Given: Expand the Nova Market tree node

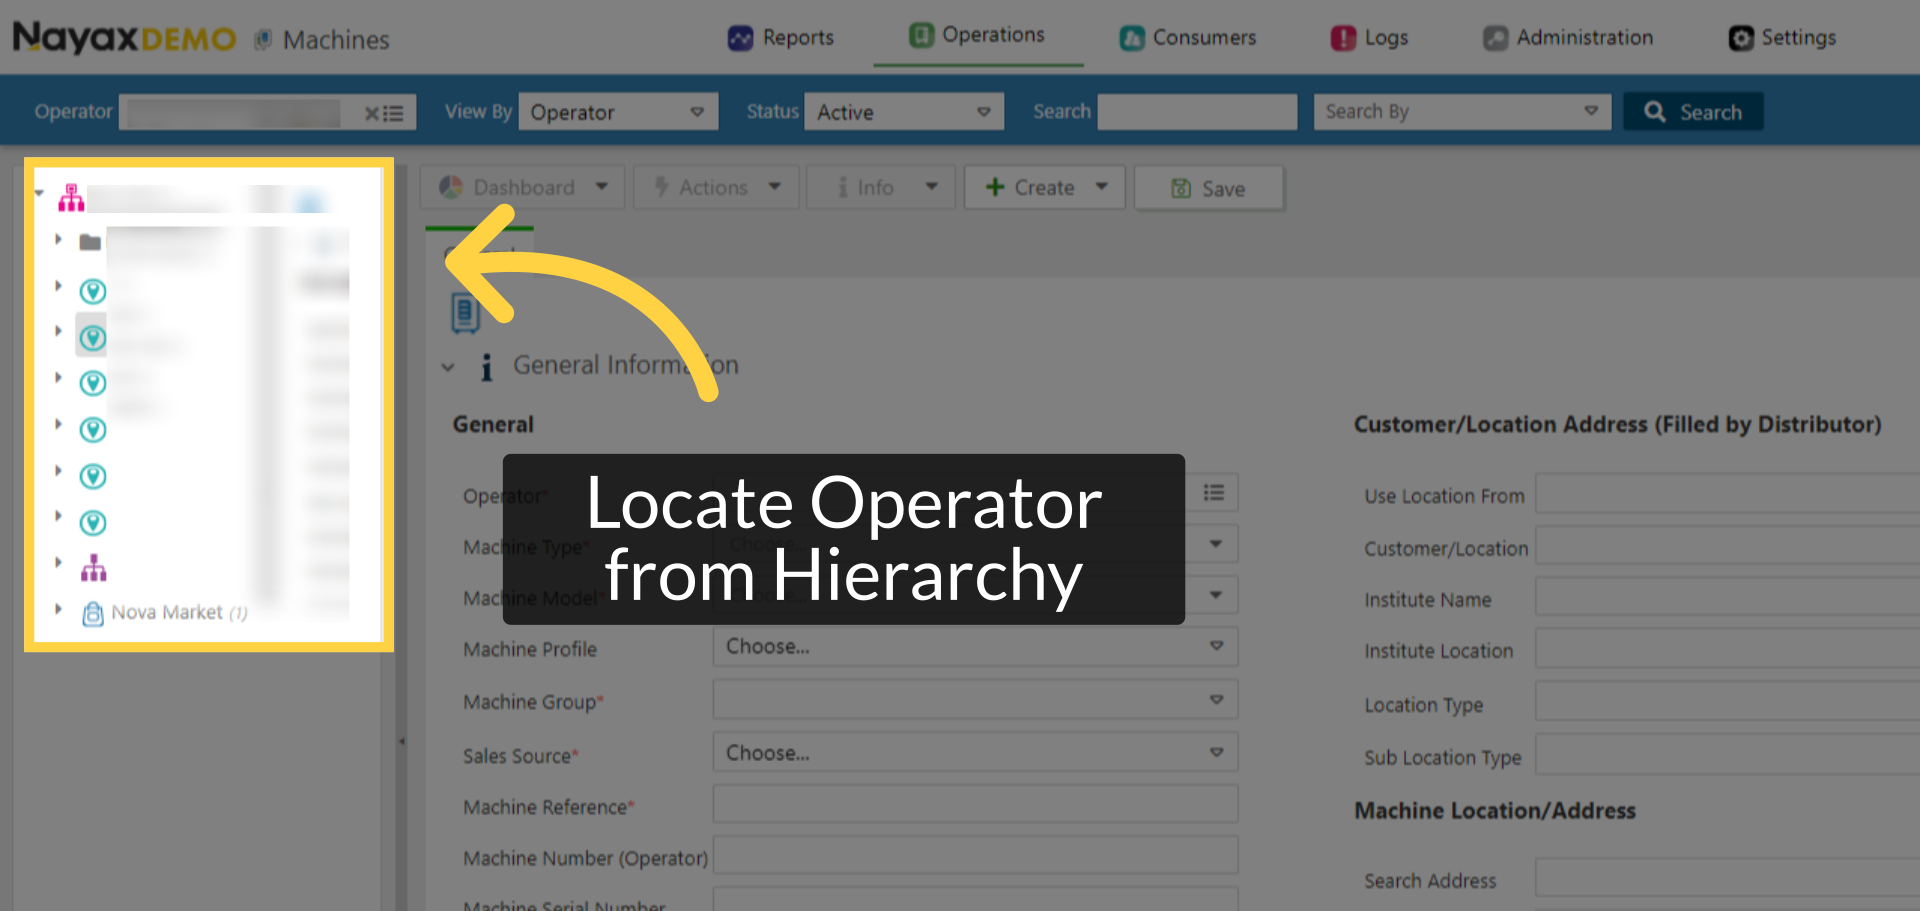Looking at the screenshot, I should click(58, 608).
